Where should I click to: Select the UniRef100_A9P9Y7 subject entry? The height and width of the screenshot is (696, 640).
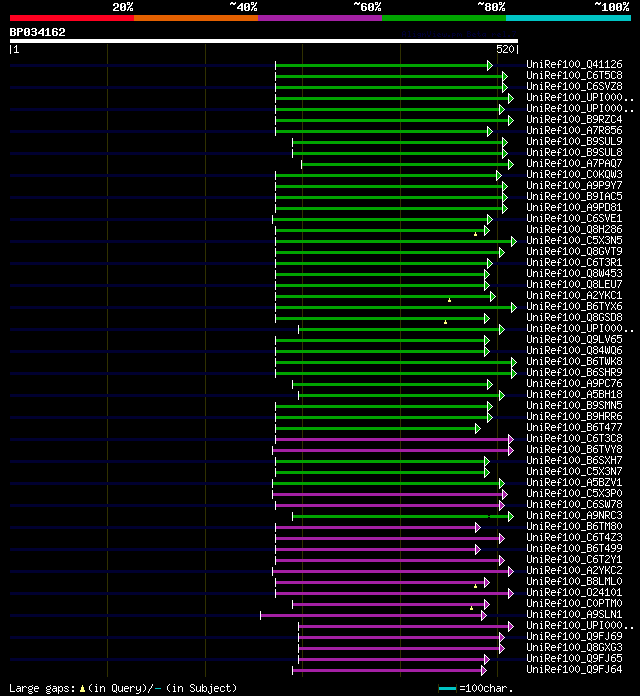pos(574,186)
